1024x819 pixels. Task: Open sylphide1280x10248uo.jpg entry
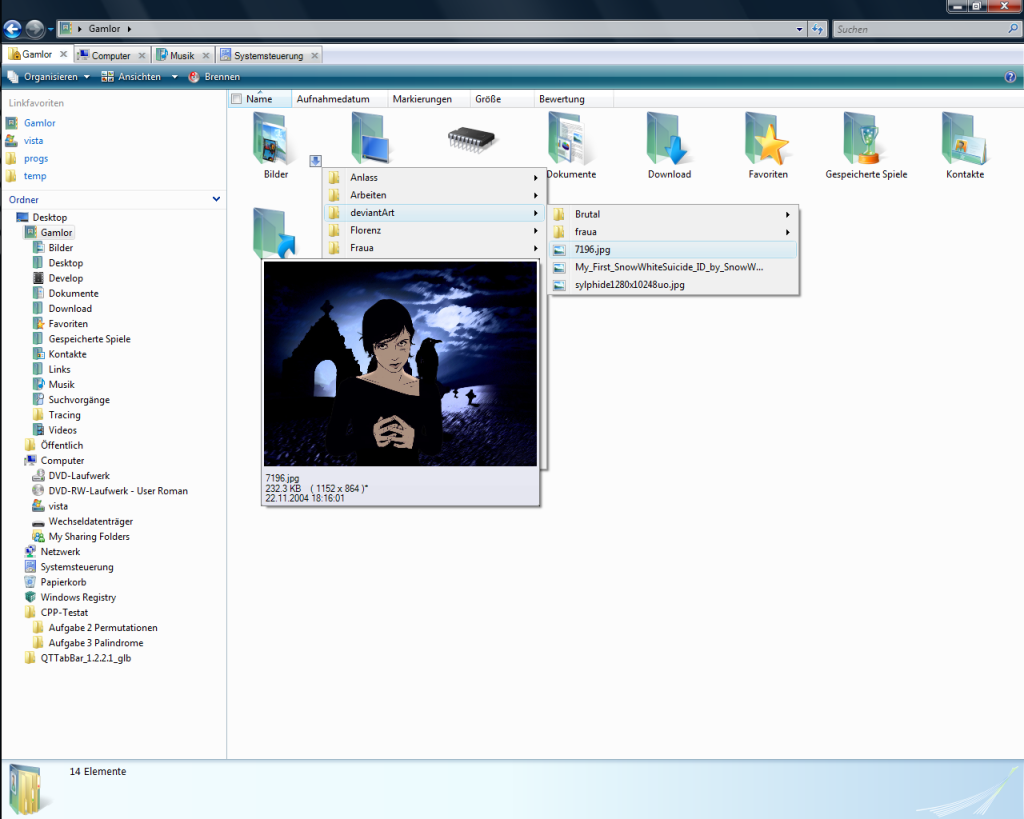673,285
